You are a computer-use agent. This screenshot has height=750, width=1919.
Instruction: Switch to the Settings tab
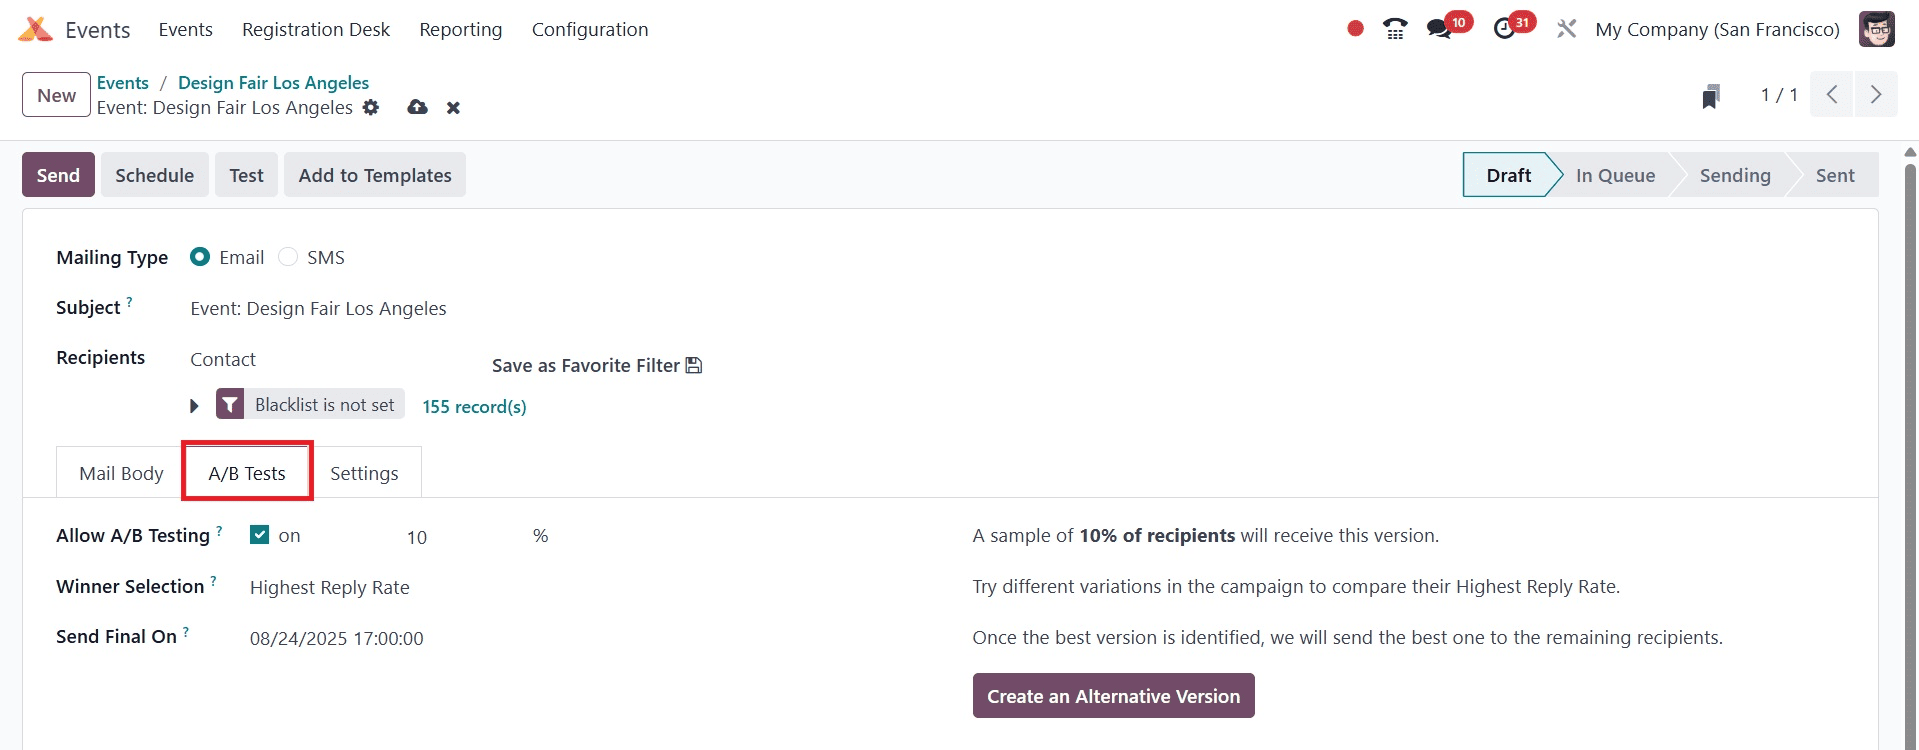click(x=364, y=473)
